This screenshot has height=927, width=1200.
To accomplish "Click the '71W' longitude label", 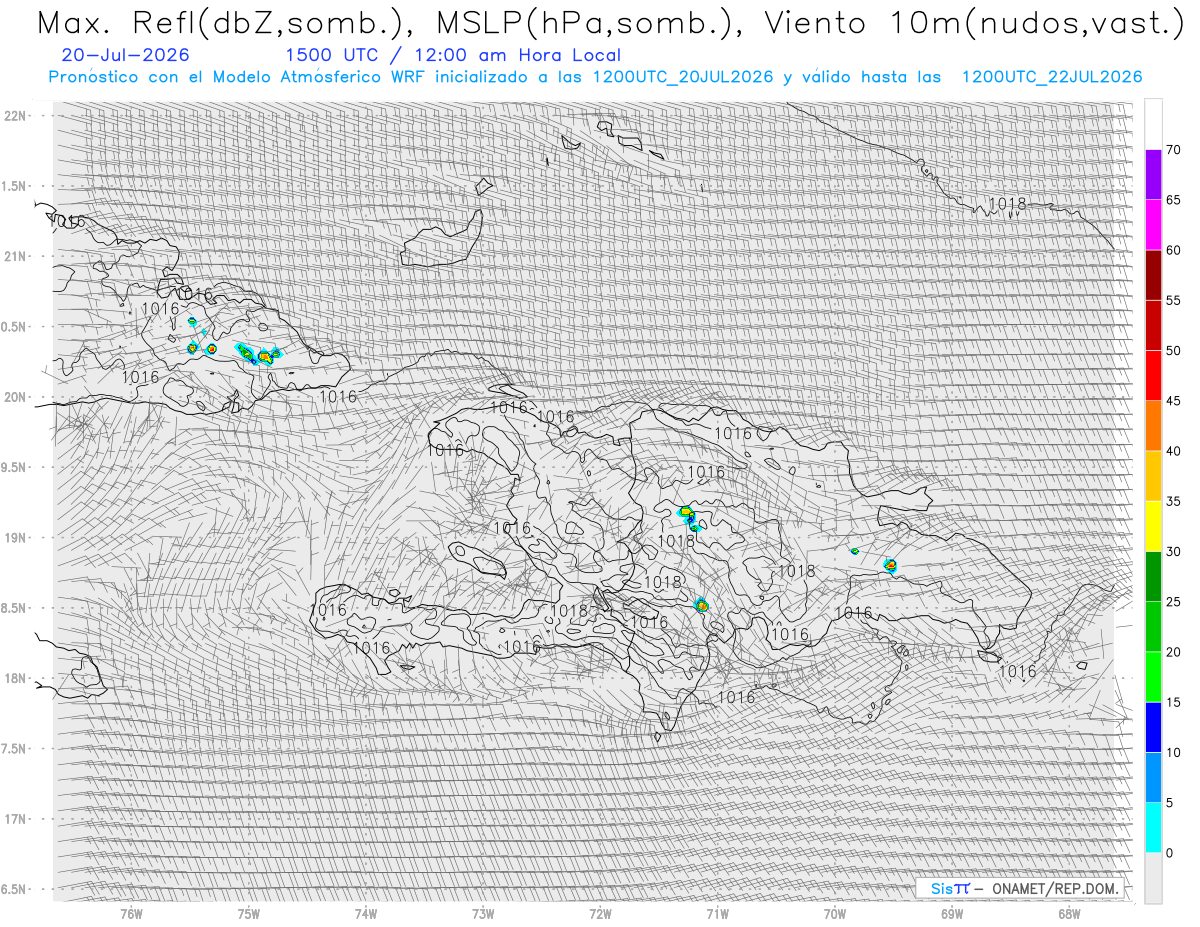I will (717, 913).
